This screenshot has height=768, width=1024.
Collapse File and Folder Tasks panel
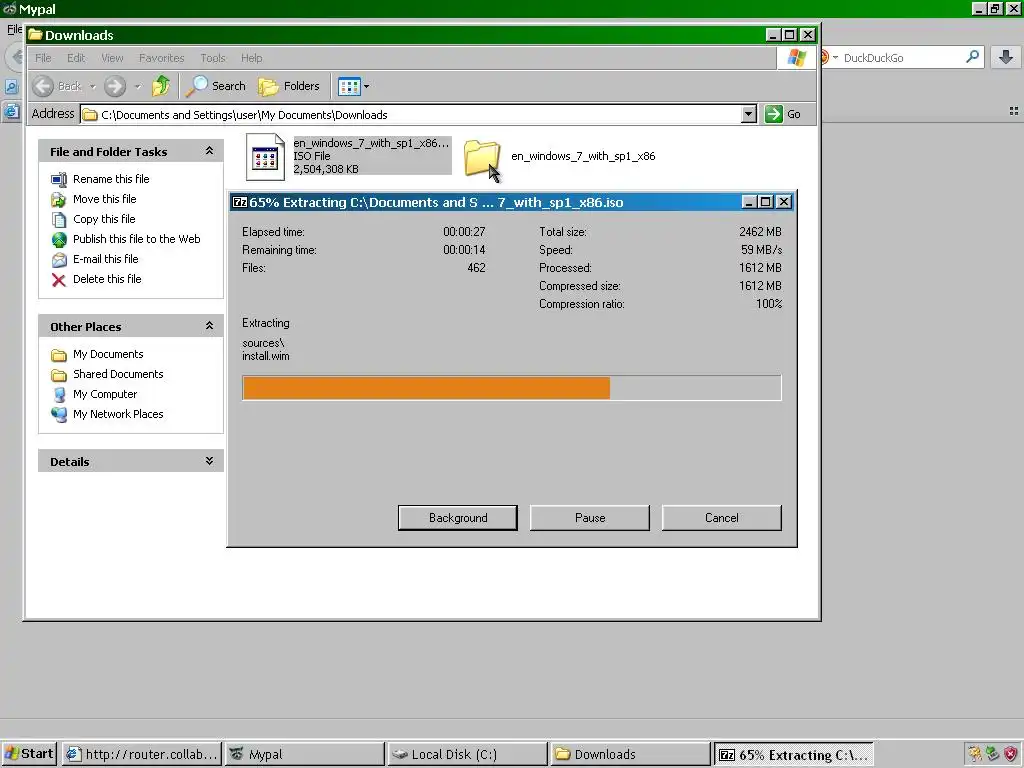[x=209, y=151]
